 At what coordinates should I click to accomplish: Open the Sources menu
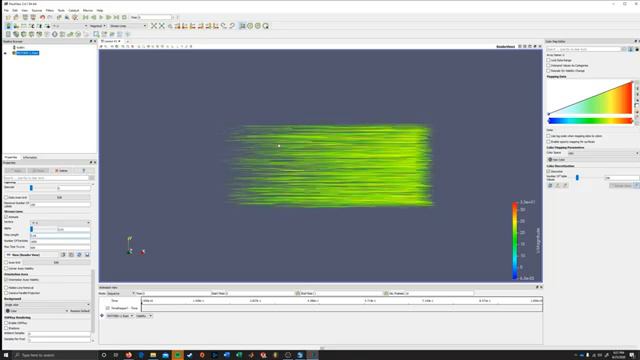[37, 10]
